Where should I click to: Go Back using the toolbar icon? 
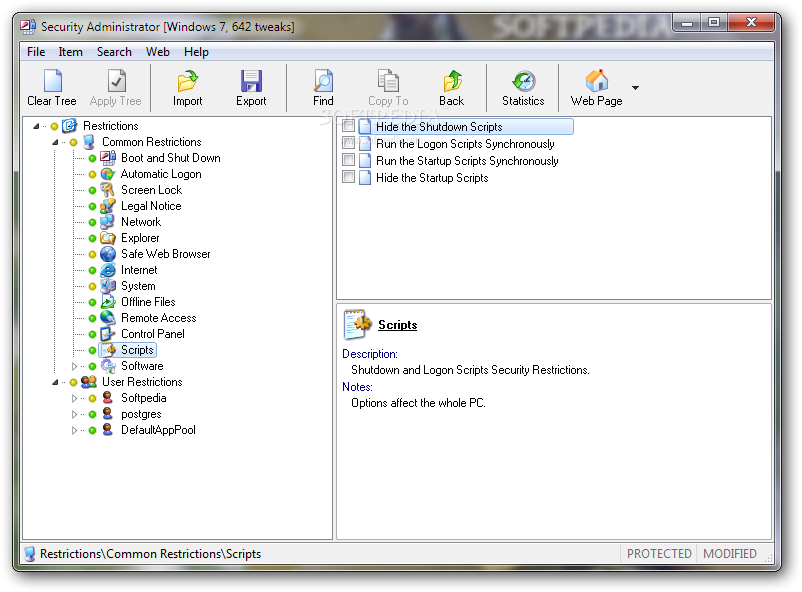tap(452, 81)
